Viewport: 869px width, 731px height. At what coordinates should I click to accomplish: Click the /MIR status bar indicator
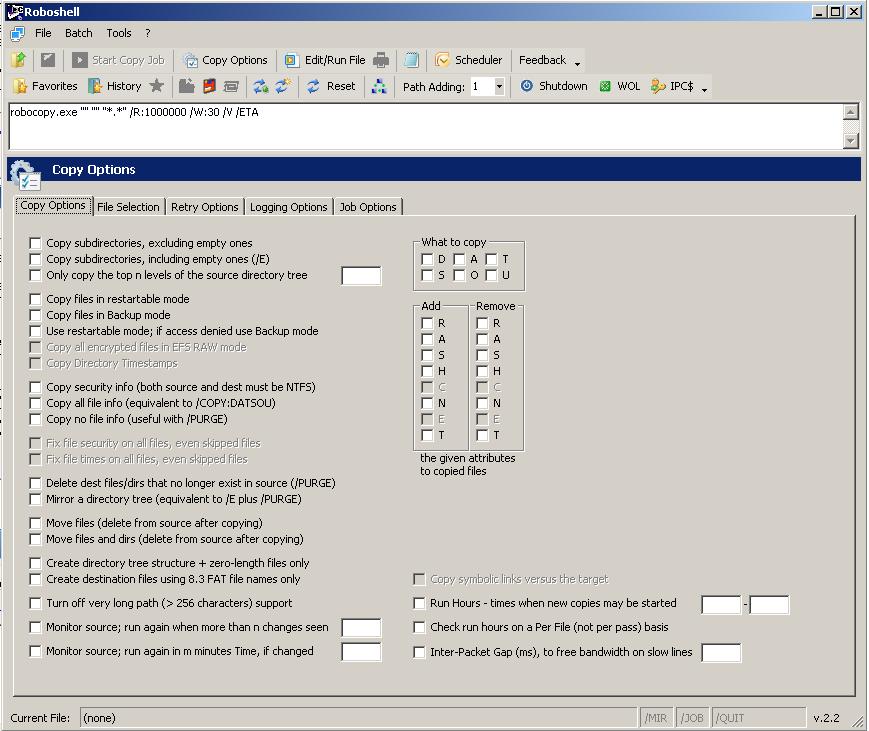click(x=656, y=718)
